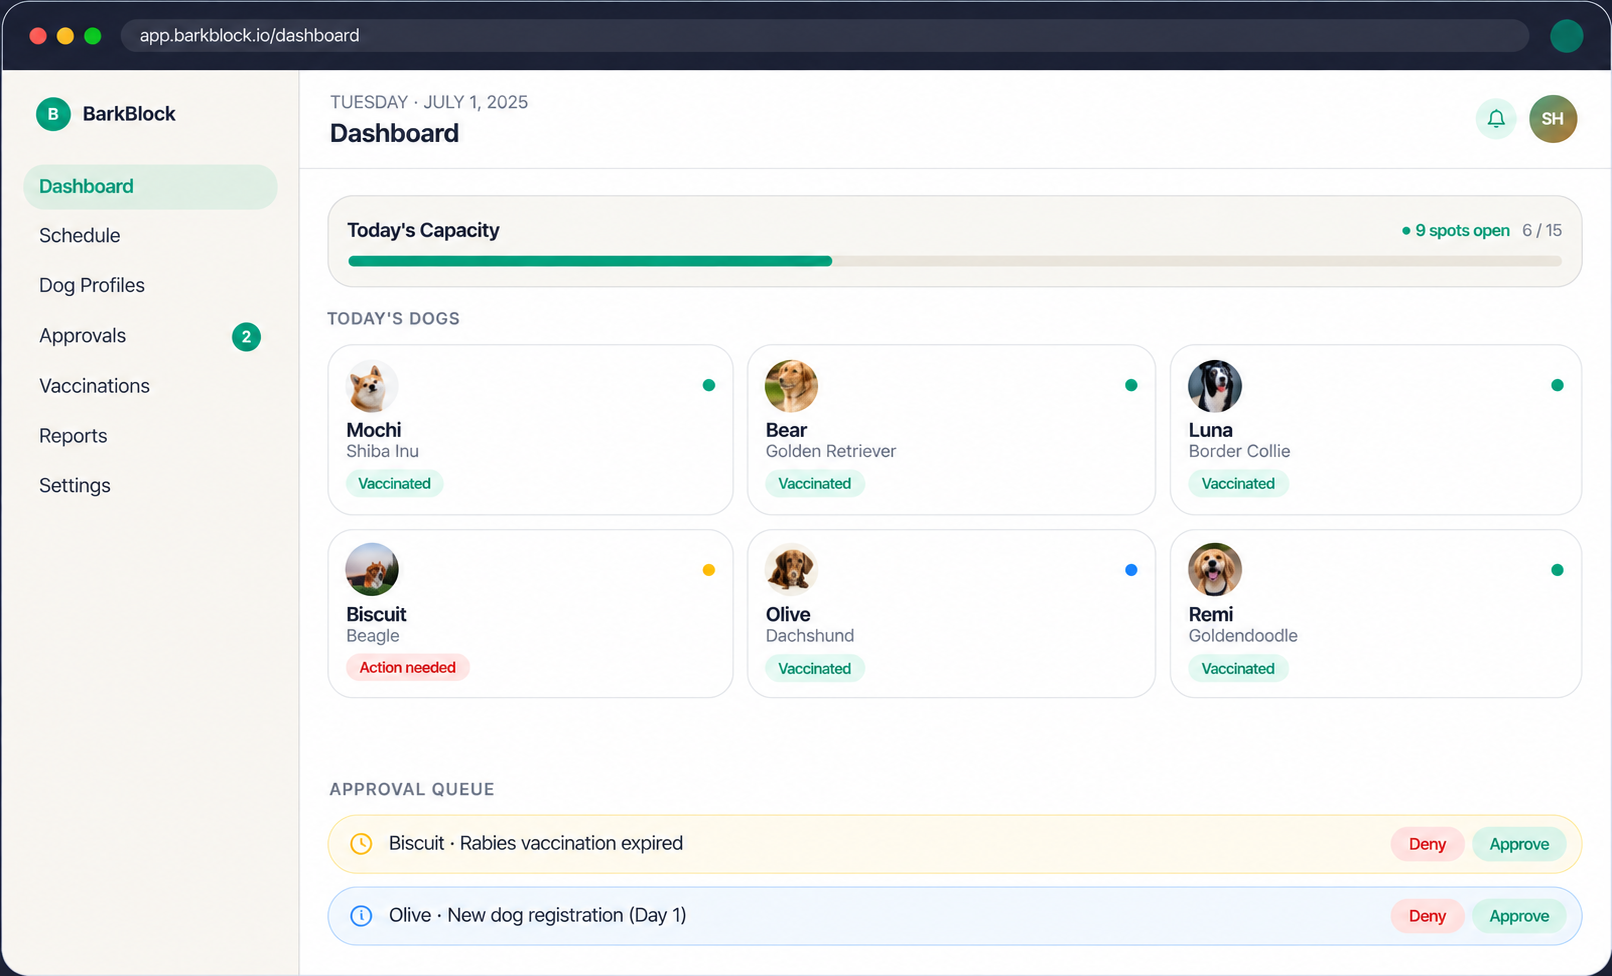The height and width of the screenshot is (976, 1612).
Task: Open Olive's Dachshund photo
Action: (791, 570)
